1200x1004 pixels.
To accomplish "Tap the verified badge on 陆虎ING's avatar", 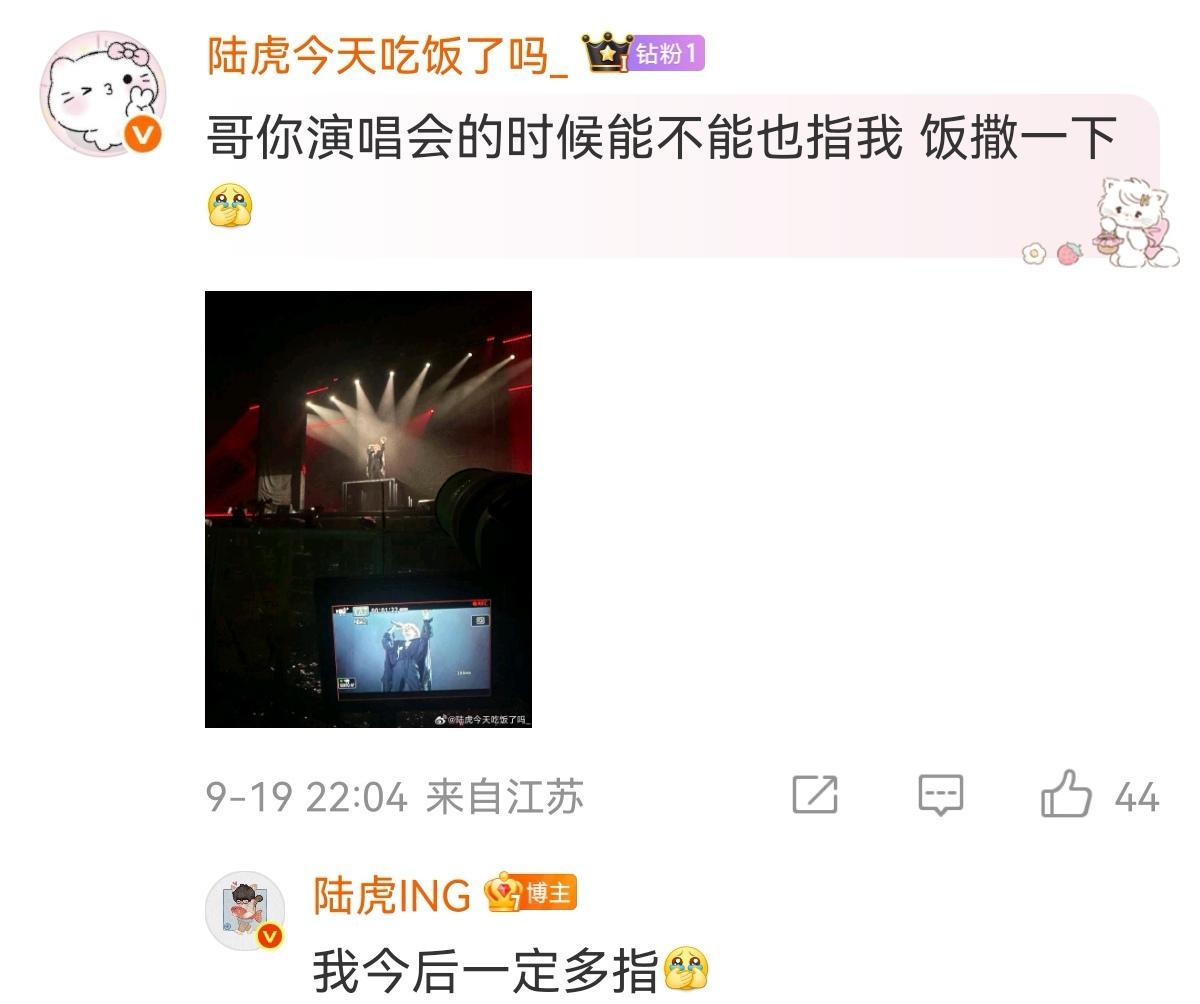I will click(x=270, y=936).
